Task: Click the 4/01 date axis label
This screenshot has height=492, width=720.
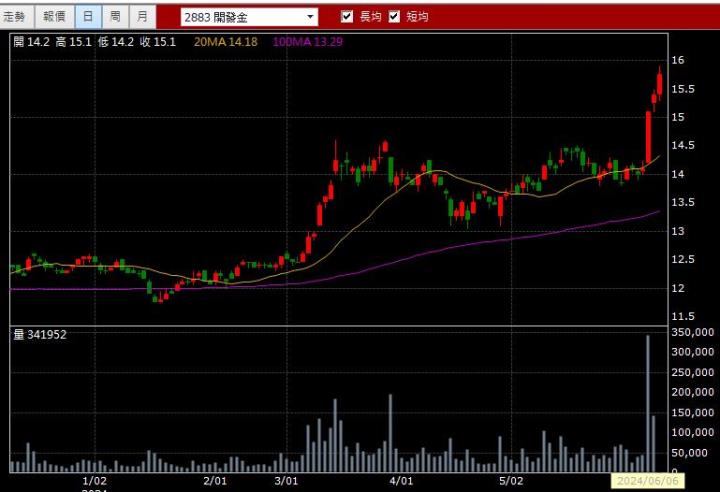Action: (401, 481)
